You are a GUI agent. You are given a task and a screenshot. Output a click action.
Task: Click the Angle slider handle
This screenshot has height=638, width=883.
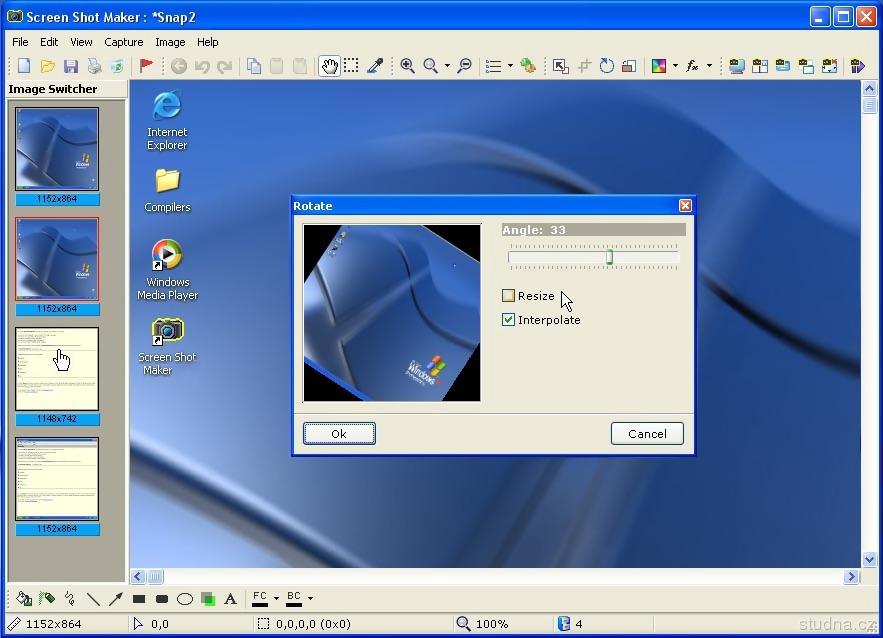(609, 257)
